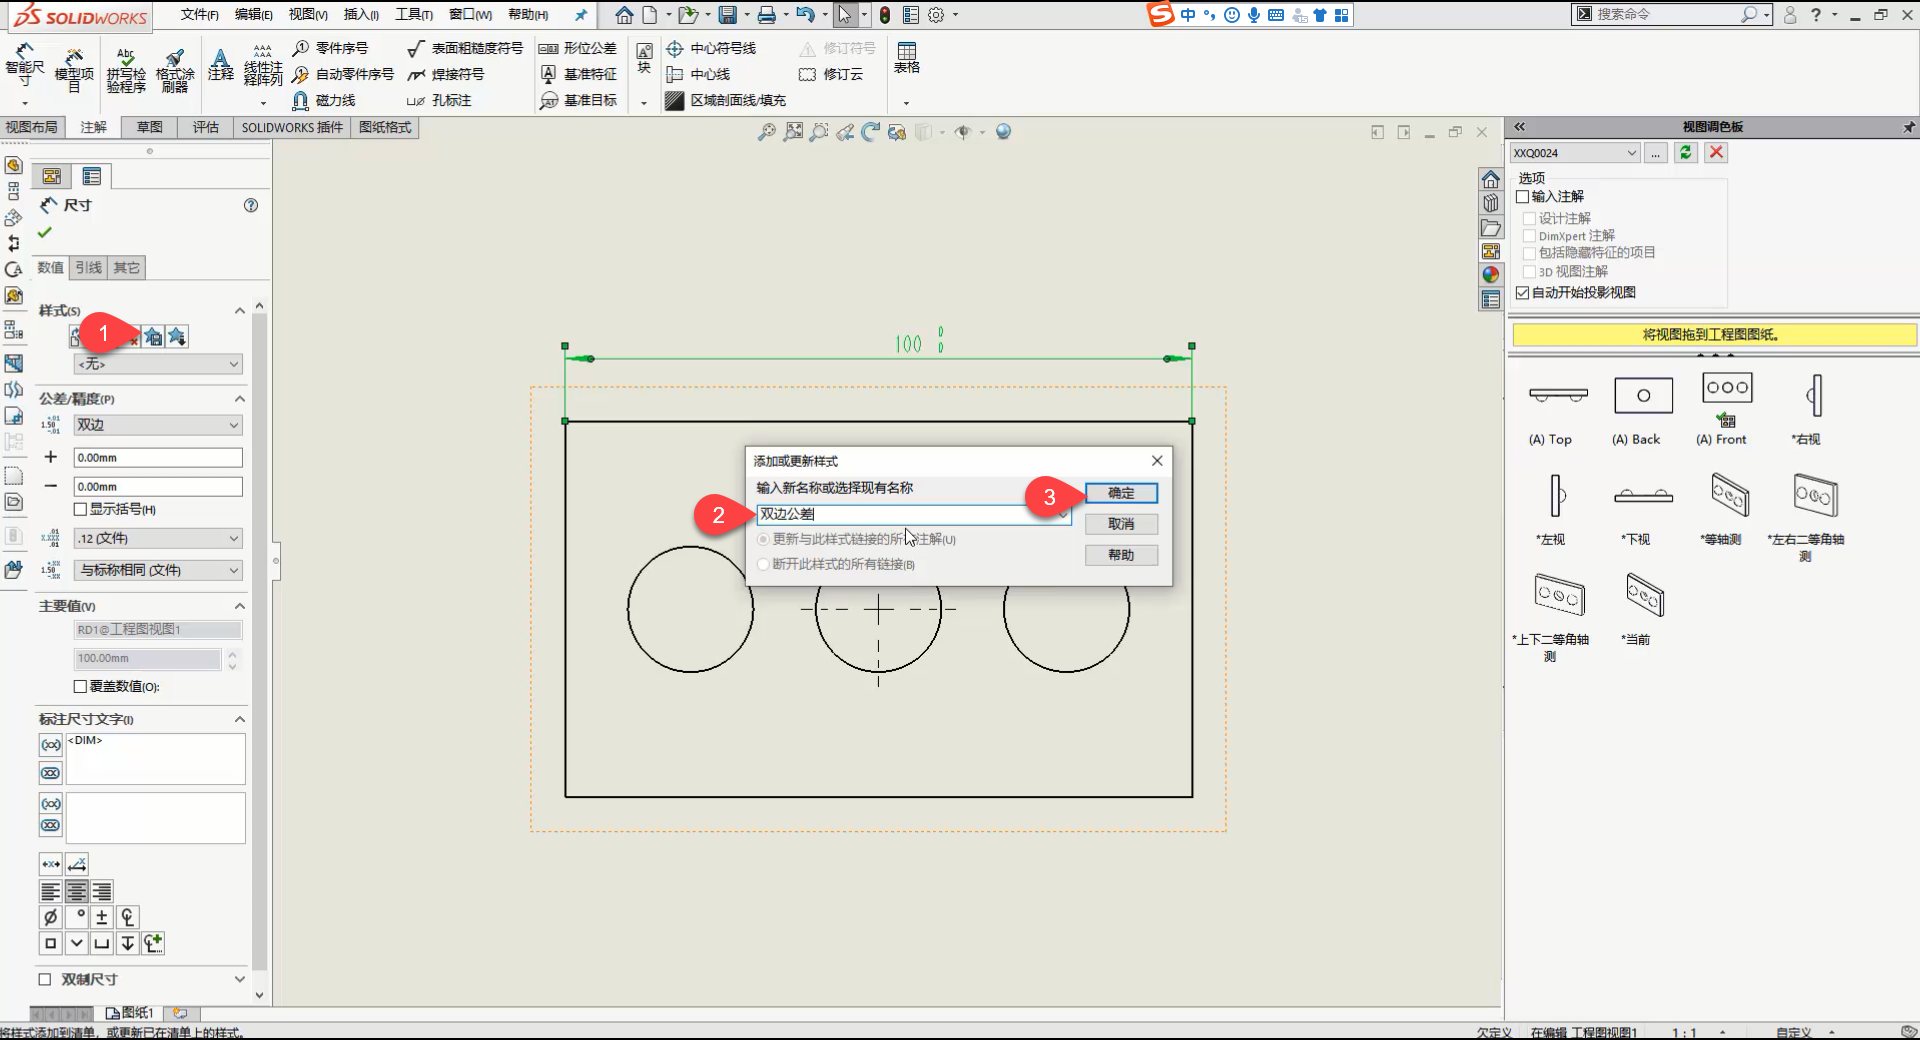The width and height of the screenshot is (1920, 1040).
Task: Switch to Other (其它) tab
Action: [x=127, y=267]
